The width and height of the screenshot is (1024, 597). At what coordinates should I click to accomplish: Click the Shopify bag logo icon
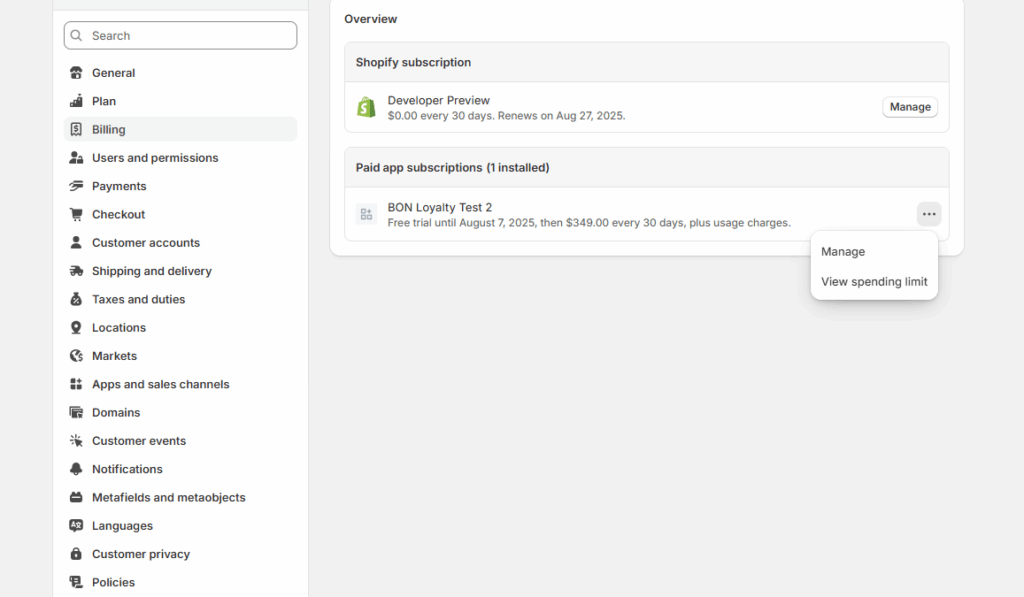[366, 107]
